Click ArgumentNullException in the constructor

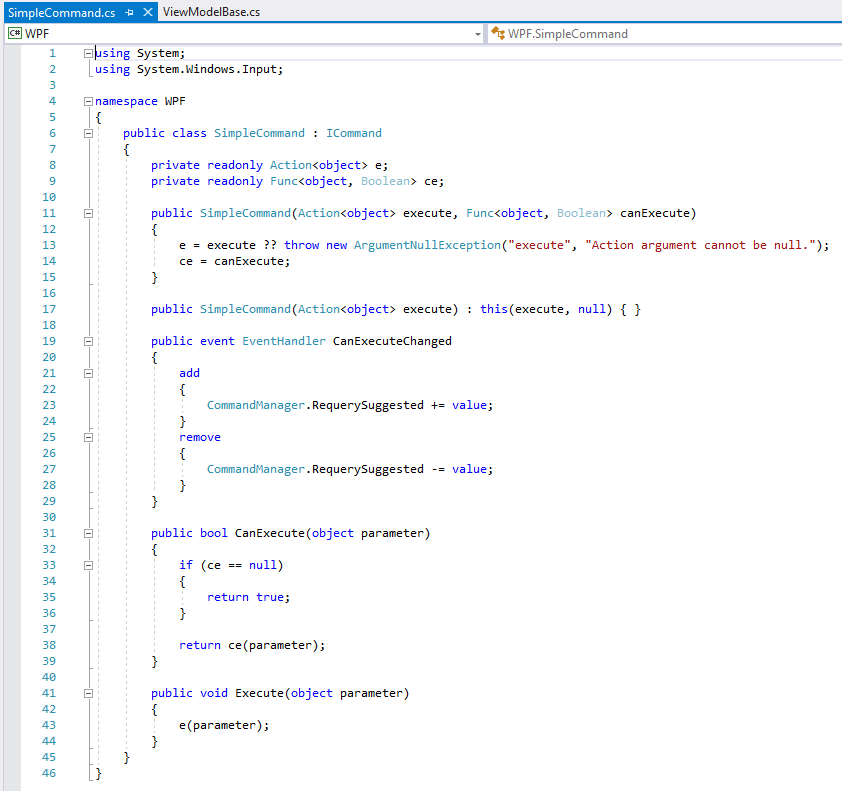(427, 245)
